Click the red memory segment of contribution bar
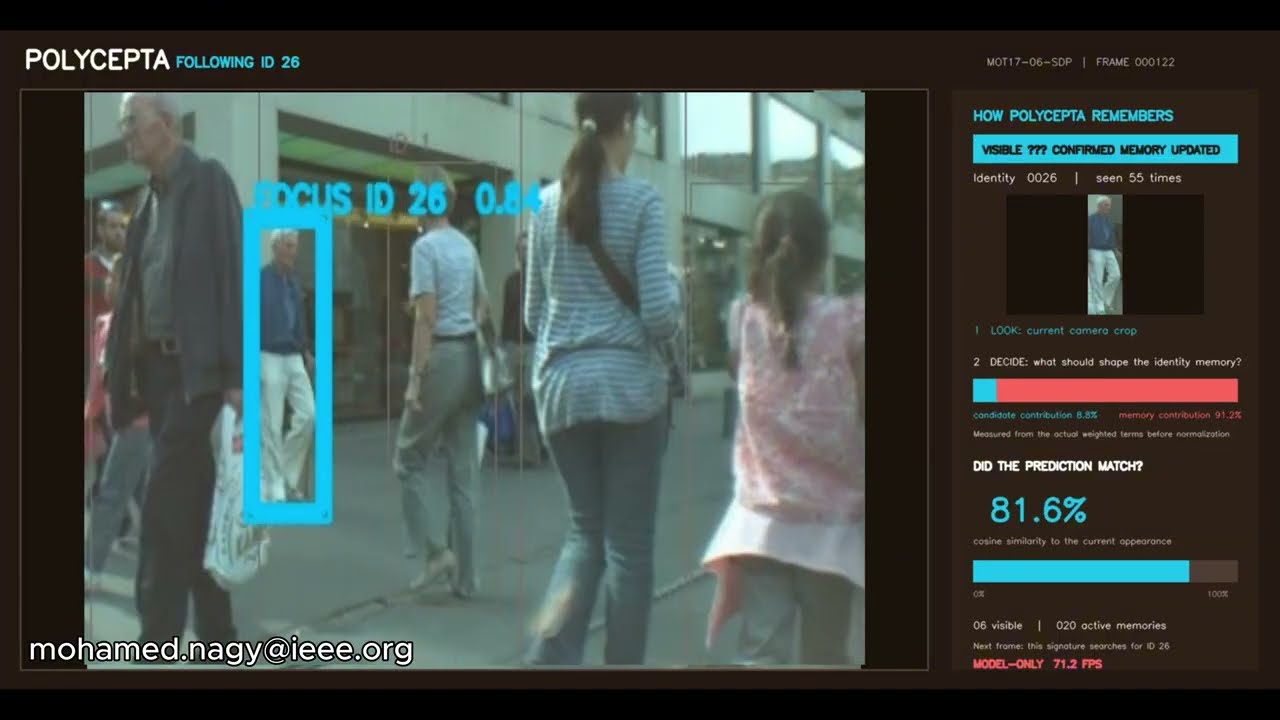 pyautogui.click(x=1117, y=390)
